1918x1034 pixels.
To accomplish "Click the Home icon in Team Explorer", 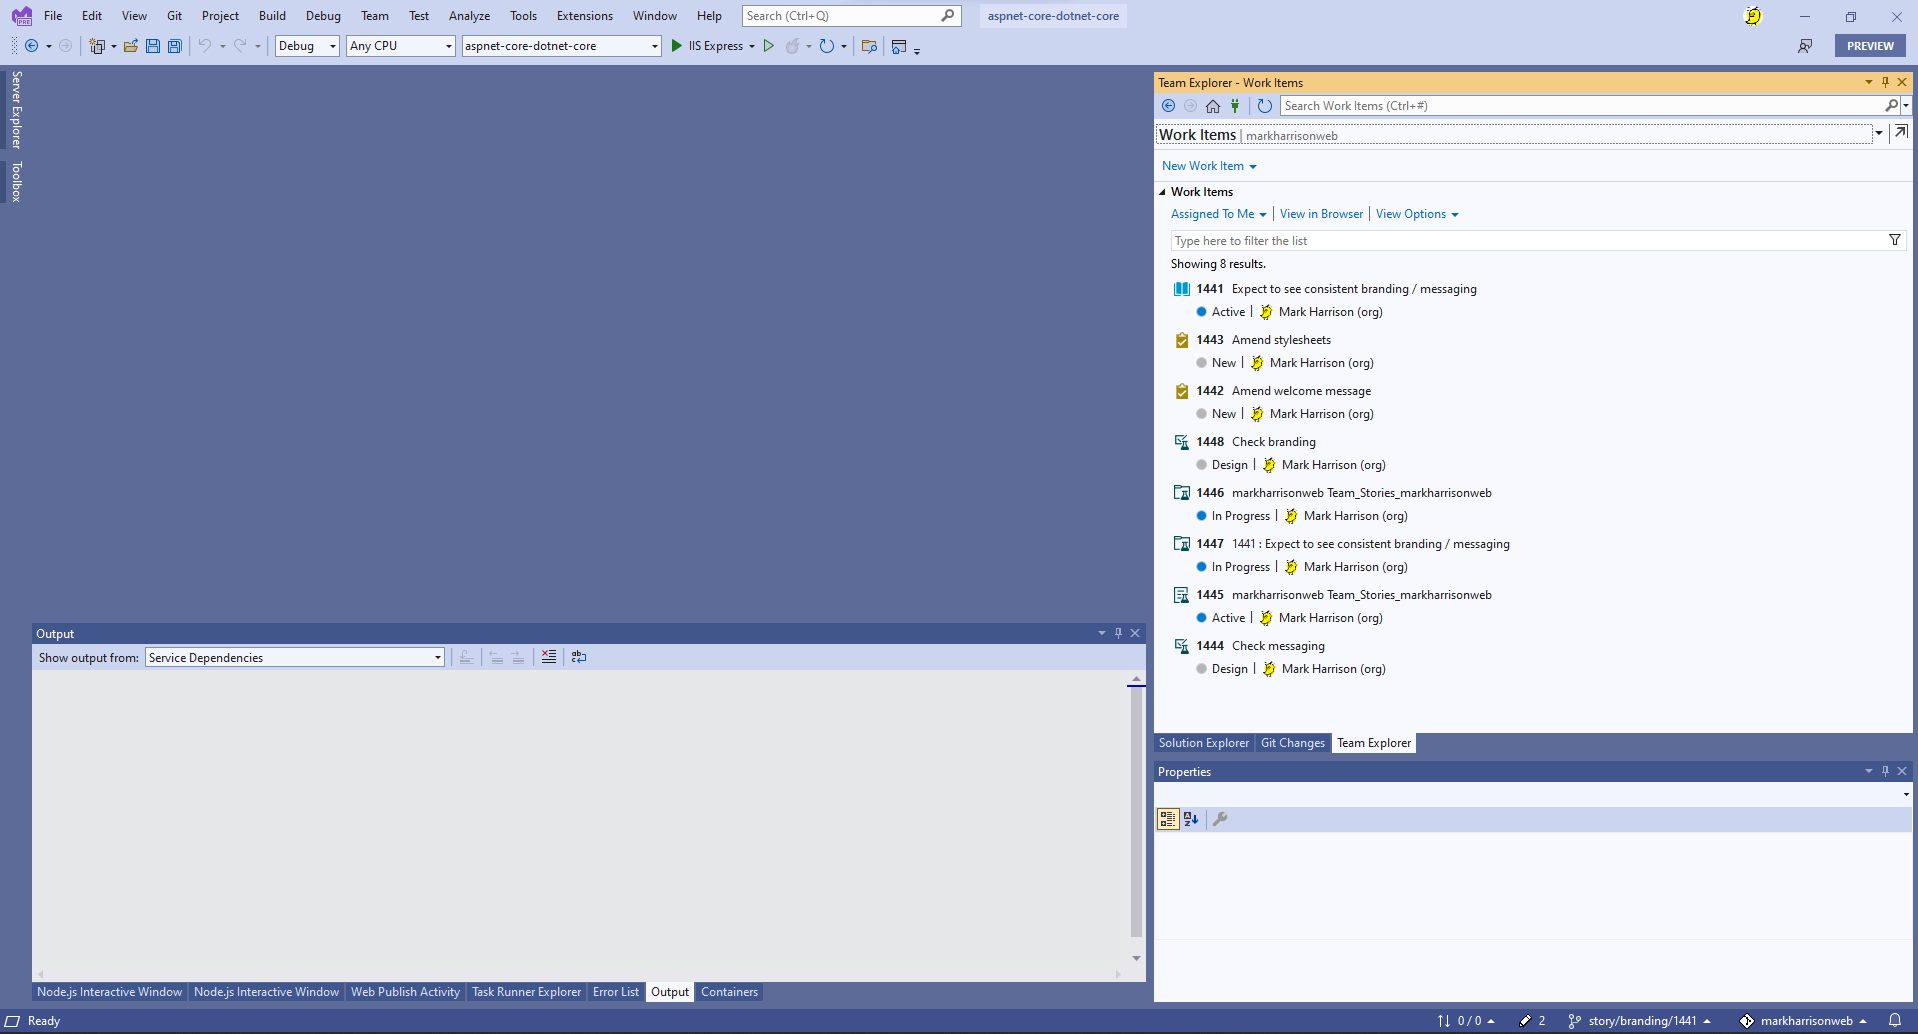I will click(1213, 106).
